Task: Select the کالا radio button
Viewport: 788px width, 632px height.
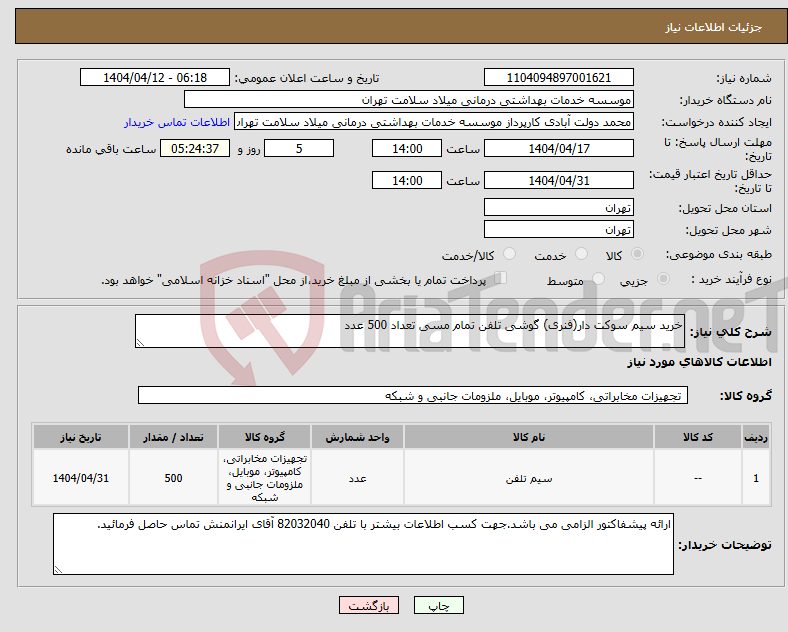Action: 637,254
